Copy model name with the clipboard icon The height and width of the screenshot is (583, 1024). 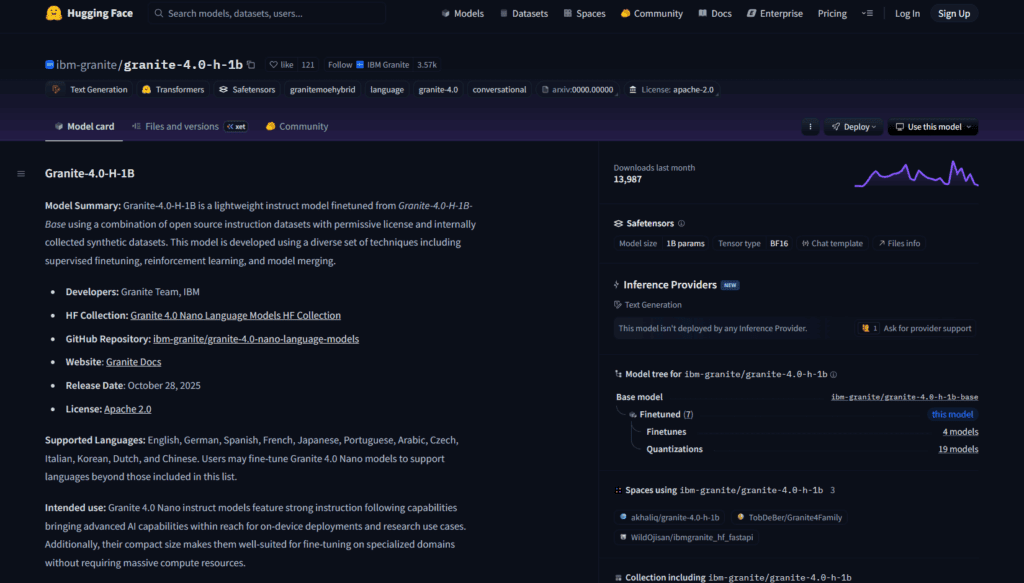(251, 65)
